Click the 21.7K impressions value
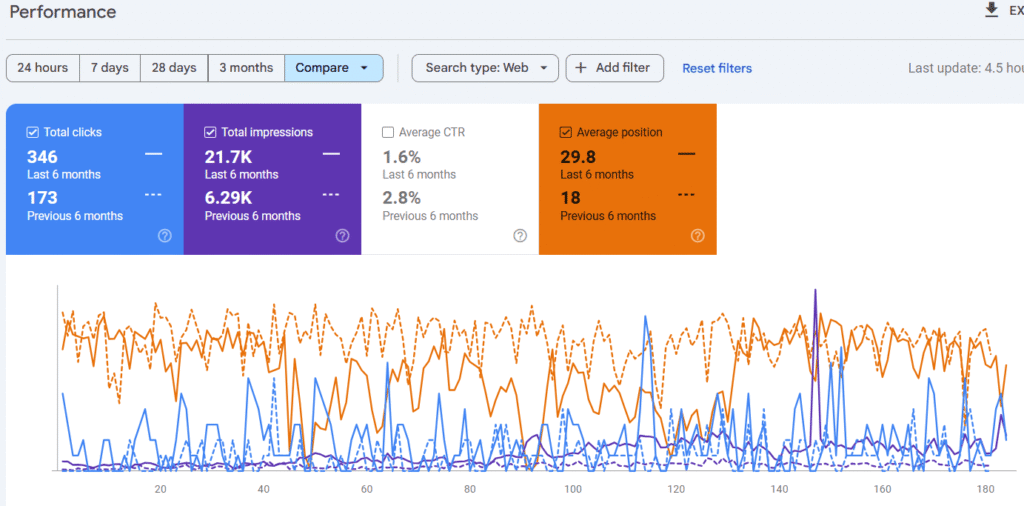Image resolution: width=1024 pixels, height=506 pixels. tap(229, 157)
